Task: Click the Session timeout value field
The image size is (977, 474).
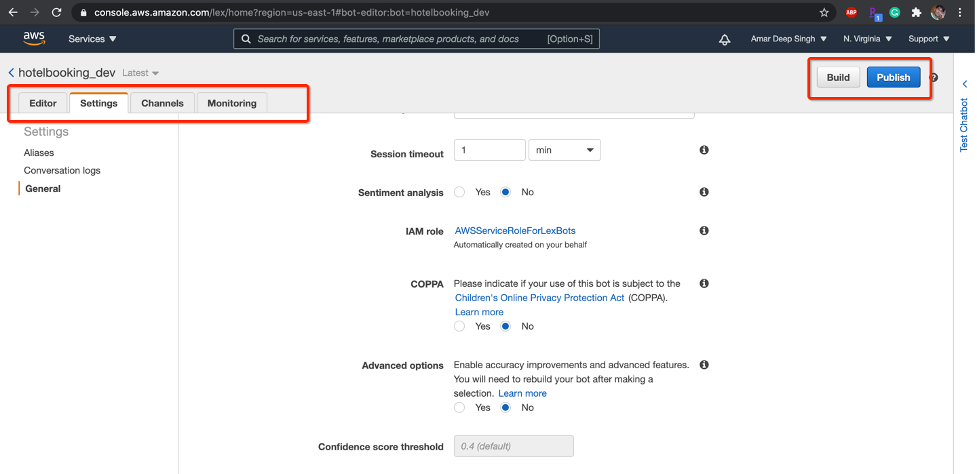Action: point(489,150)
